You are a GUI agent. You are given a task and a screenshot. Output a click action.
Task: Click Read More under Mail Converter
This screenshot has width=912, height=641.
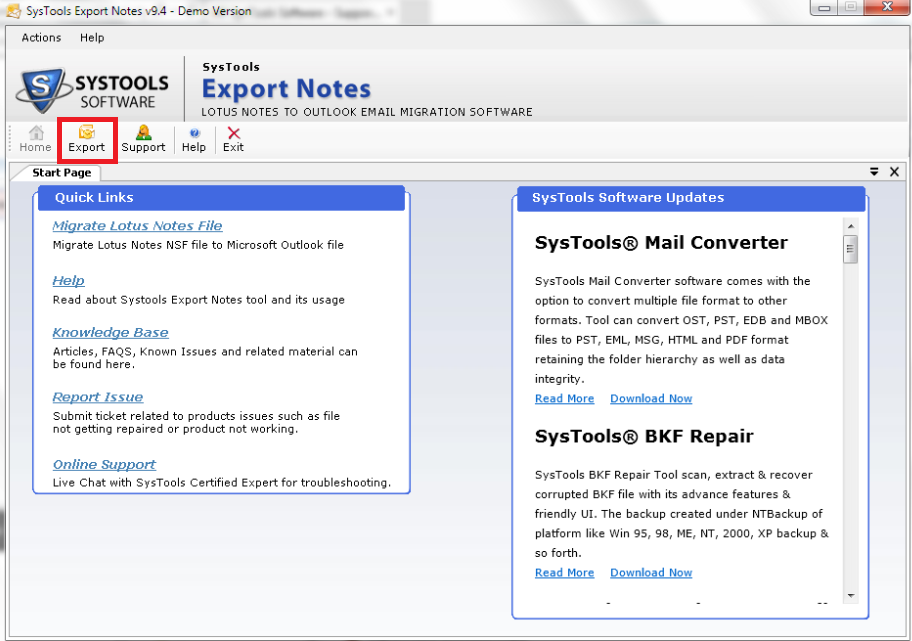[564, 399]
